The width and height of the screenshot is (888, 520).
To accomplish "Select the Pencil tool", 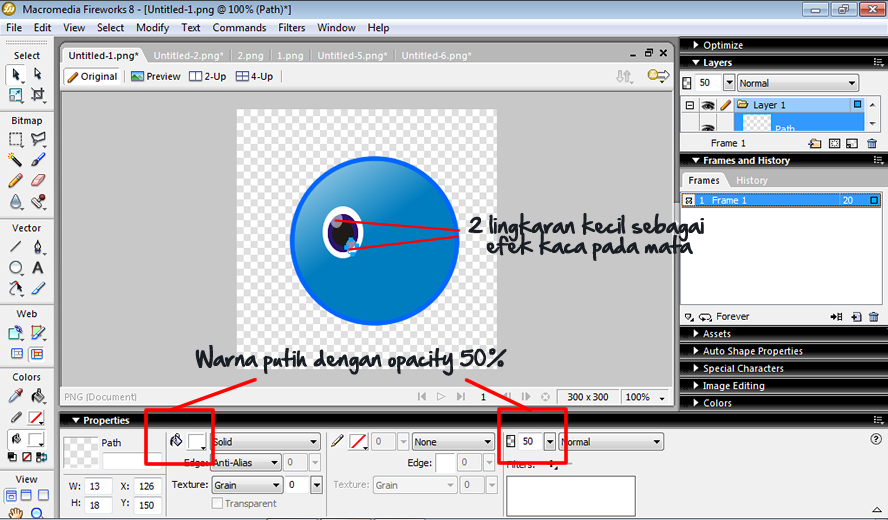I will [16, 181].
